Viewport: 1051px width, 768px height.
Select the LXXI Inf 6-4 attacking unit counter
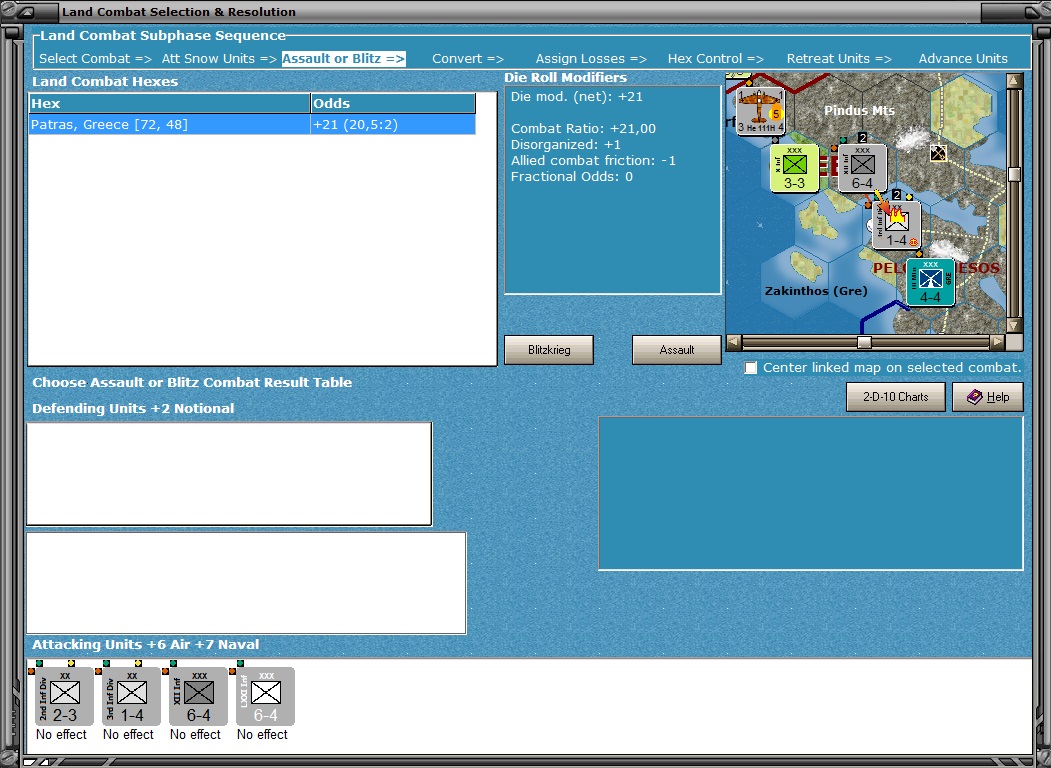pos(265,696)
